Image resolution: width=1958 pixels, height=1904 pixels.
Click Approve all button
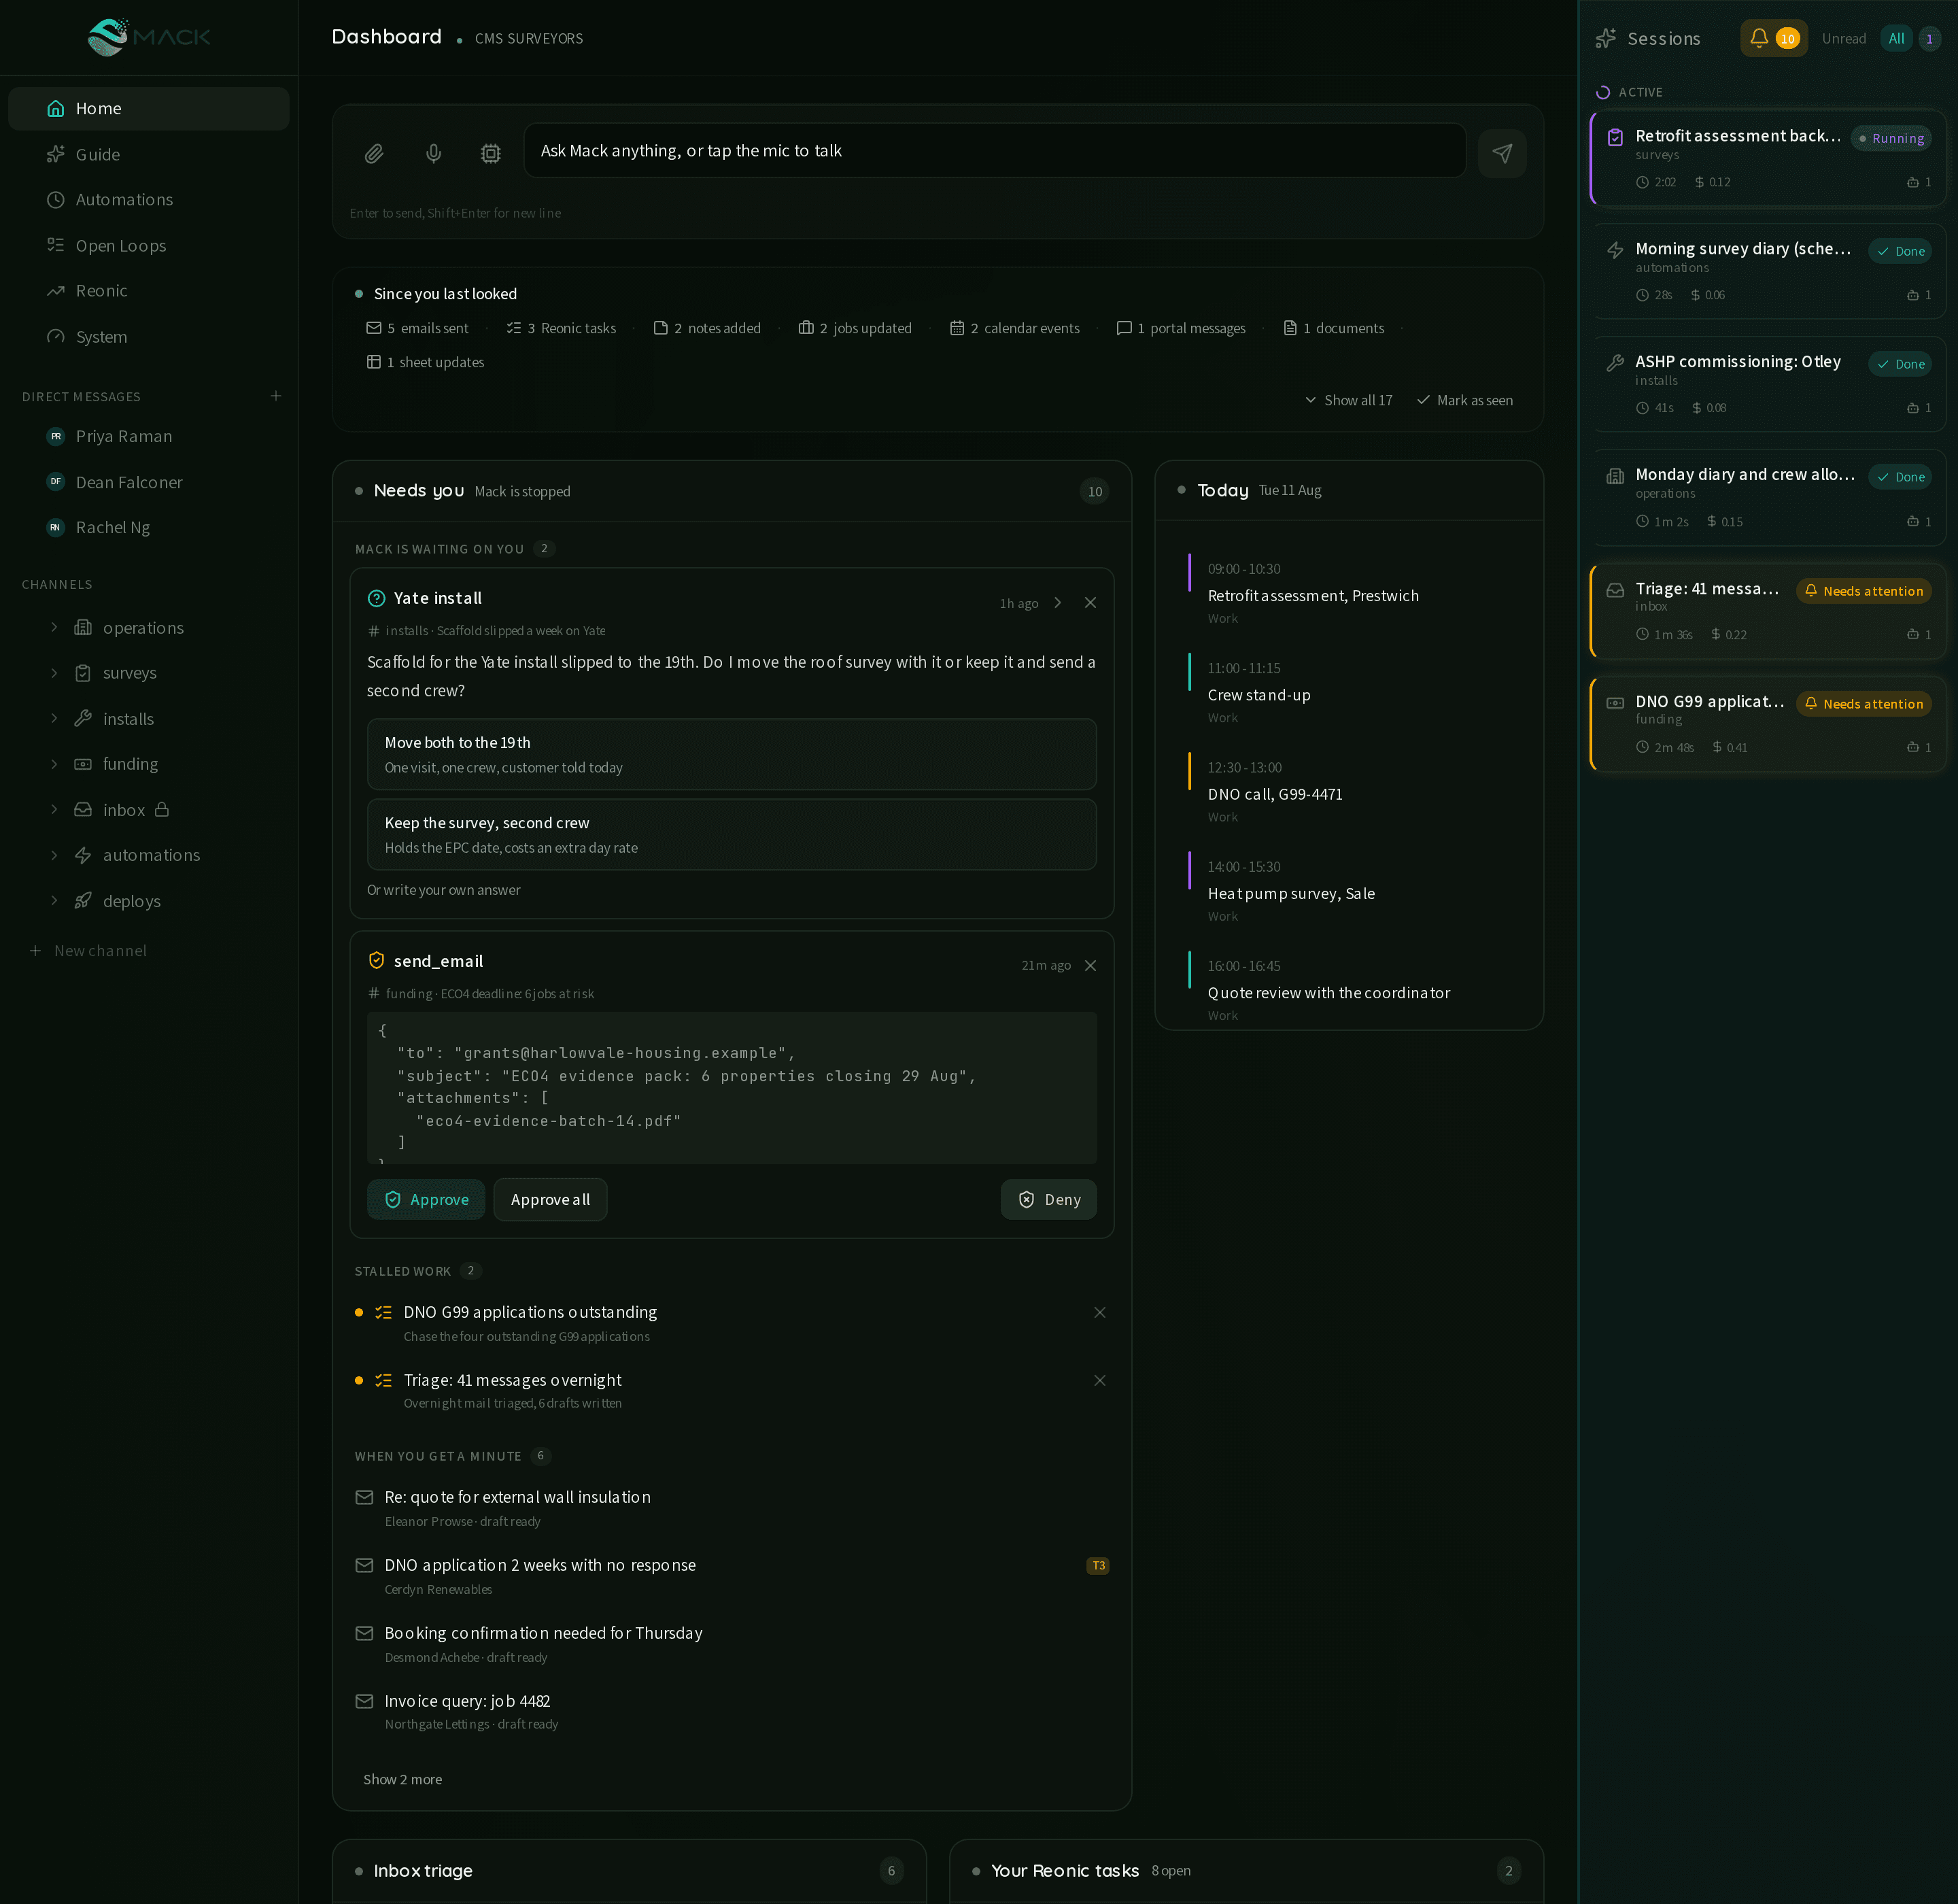tap(550, 1199)
